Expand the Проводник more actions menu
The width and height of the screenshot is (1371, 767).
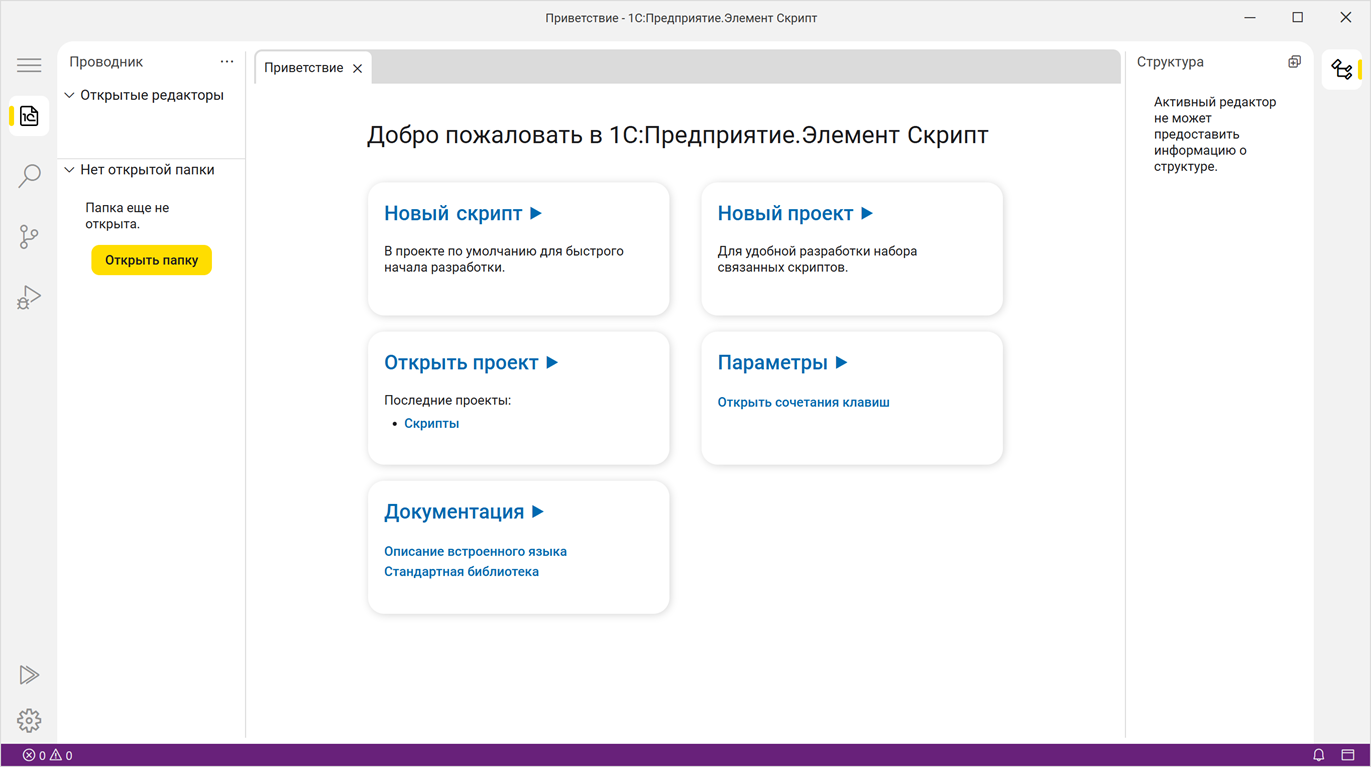click(227, 61)
